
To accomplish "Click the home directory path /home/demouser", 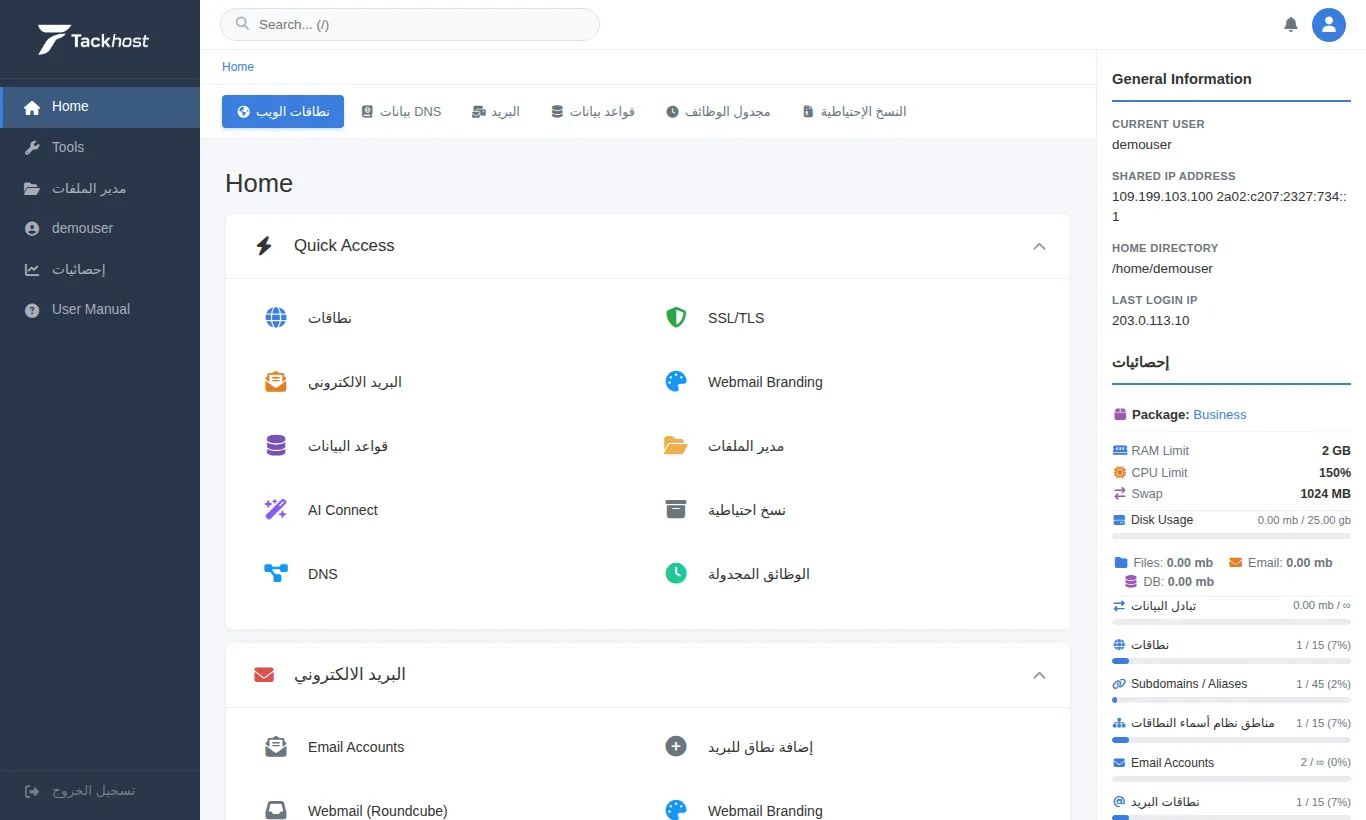I will point(1162,268).
